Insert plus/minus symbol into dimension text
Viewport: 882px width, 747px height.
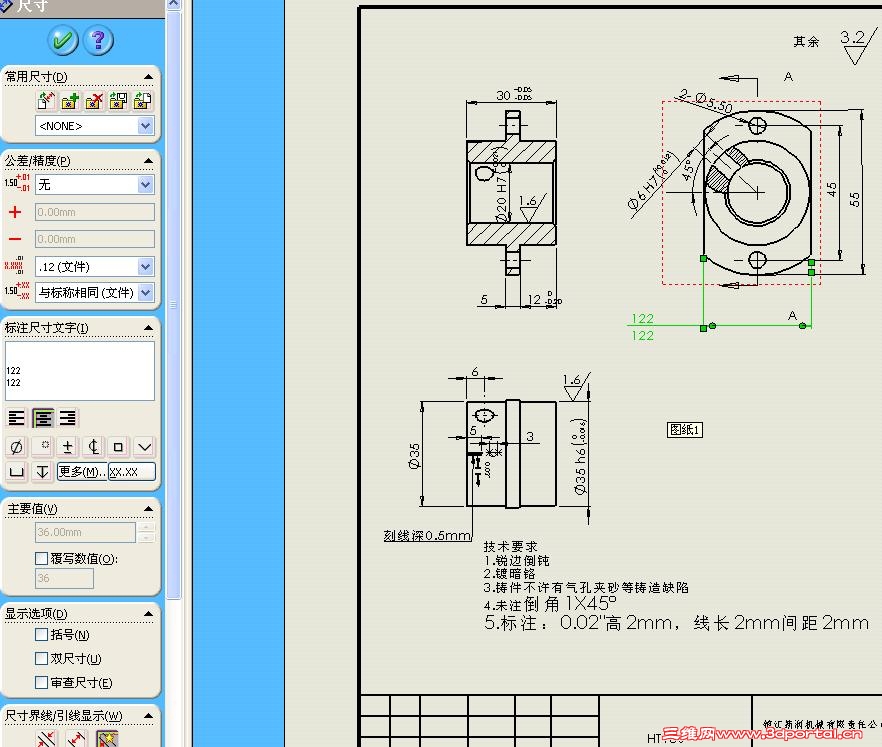[x=68, y=447]
